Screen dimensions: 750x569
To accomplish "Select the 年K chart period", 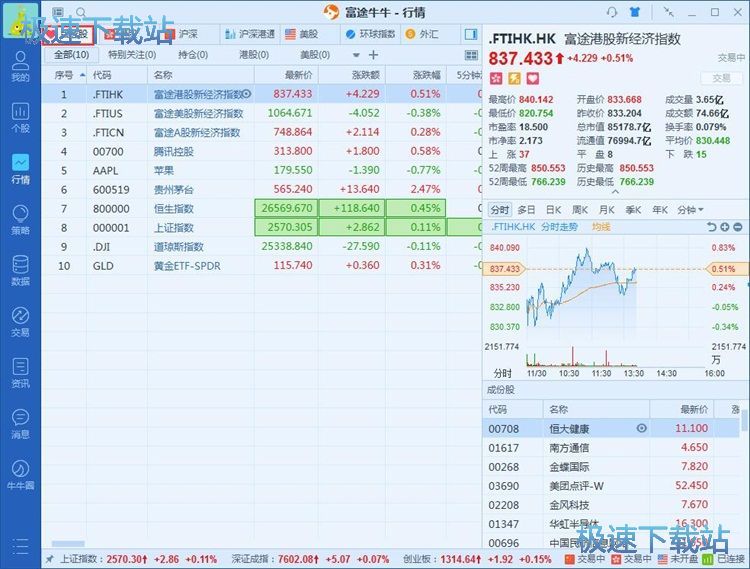I will (660, 209).
